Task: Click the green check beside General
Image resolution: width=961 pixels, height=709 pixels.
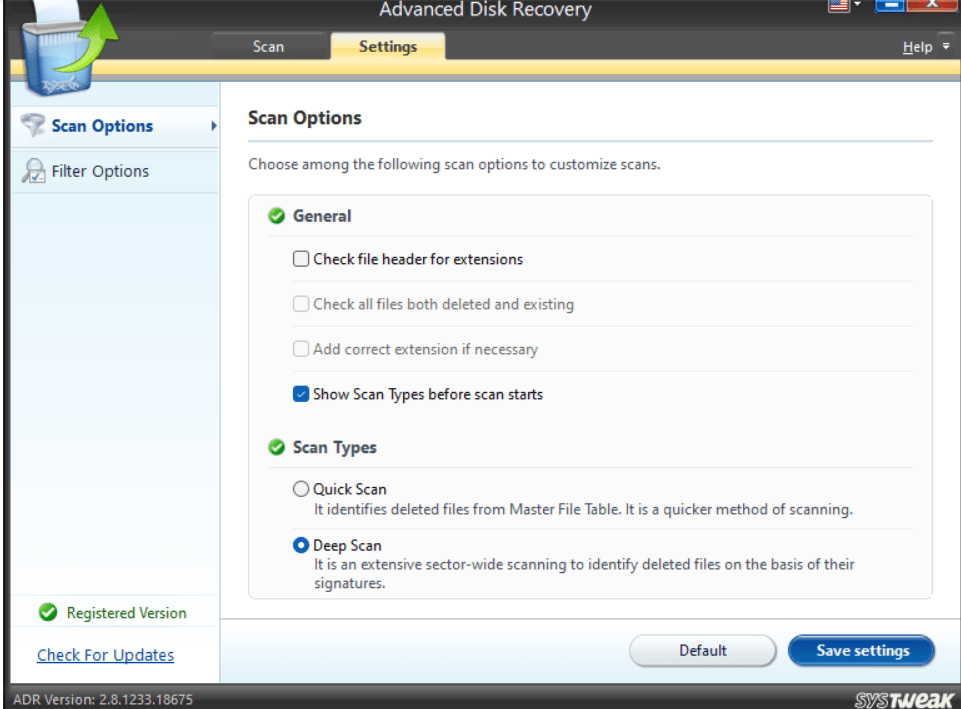Action: [x=277, y=216]
